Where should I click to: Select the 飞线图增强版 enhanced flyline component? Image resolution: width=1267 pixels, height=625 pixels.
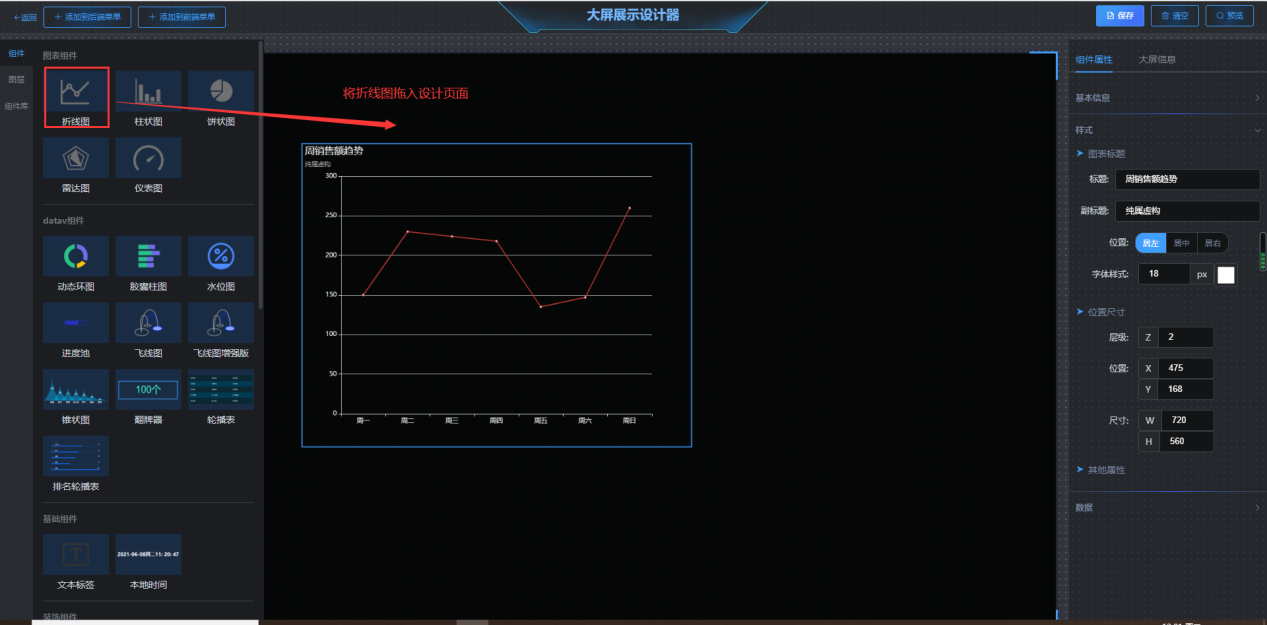click(x=220, y=331)
